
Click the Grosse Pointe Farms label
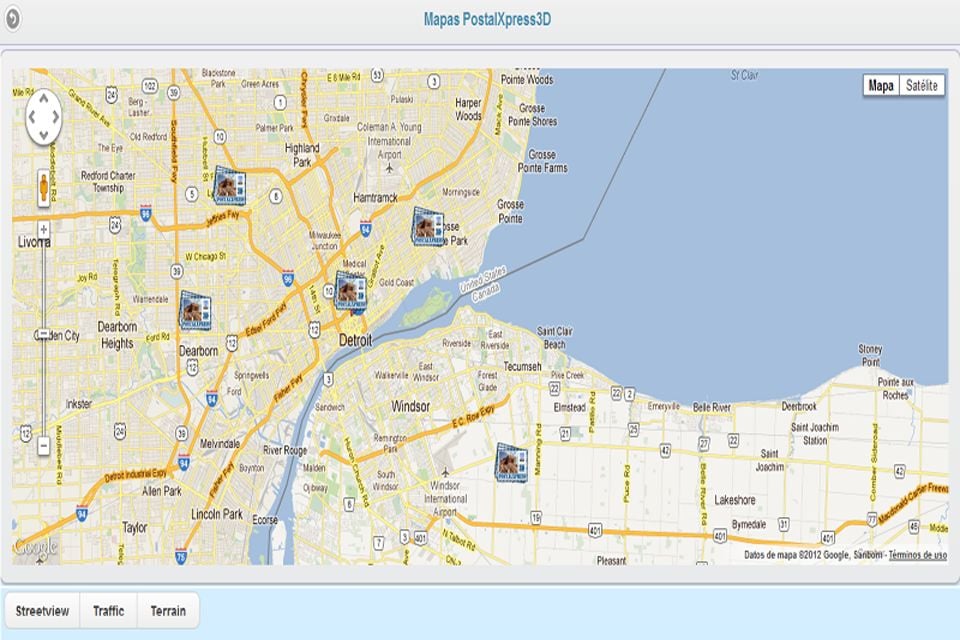click(542, 161)
